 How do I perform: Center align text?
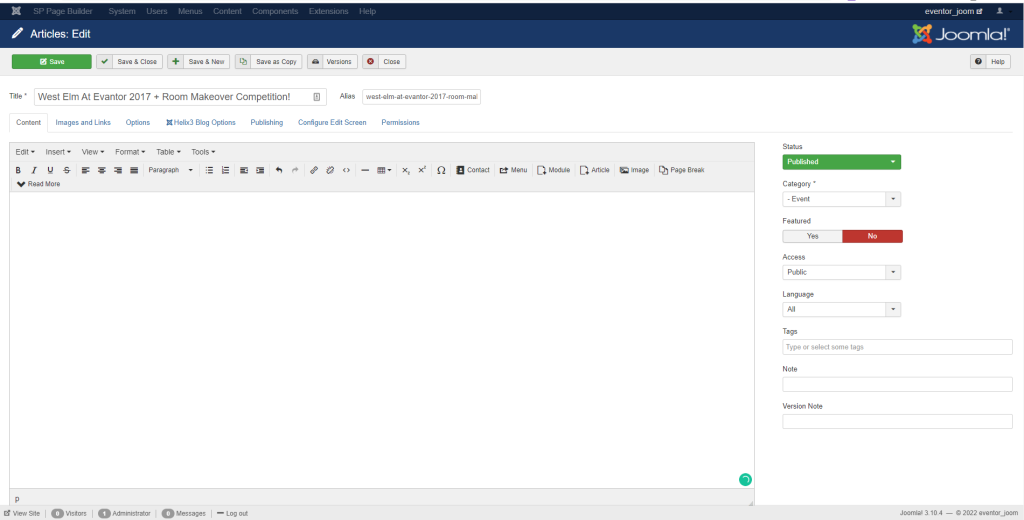pyautogui.click(x=102, y=170)
